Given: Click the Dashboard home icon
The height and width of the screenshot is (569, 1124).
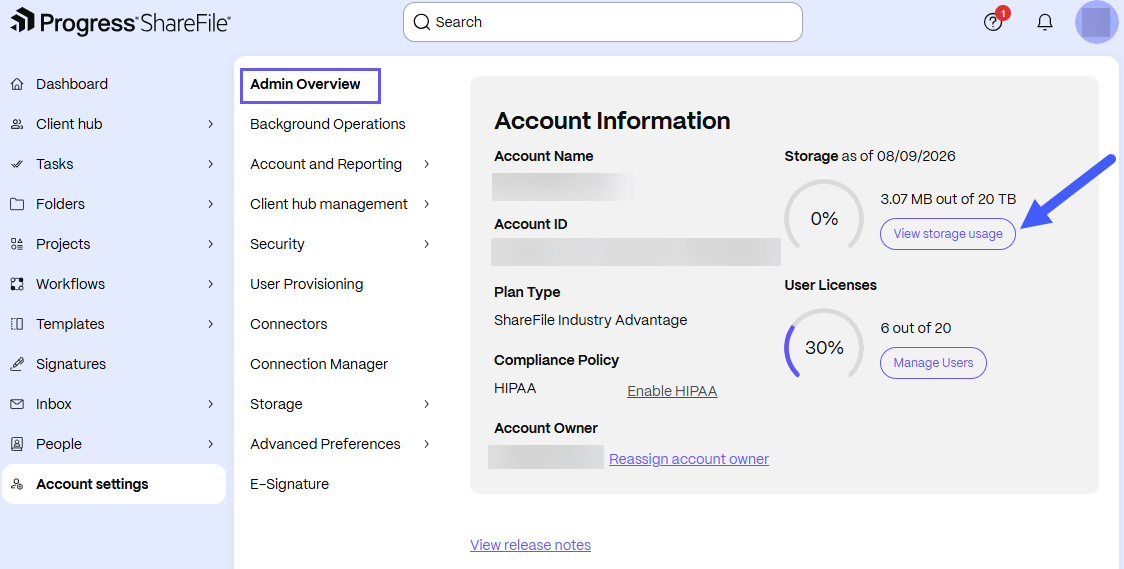Looking at the screenshot, I should point(17,84).
